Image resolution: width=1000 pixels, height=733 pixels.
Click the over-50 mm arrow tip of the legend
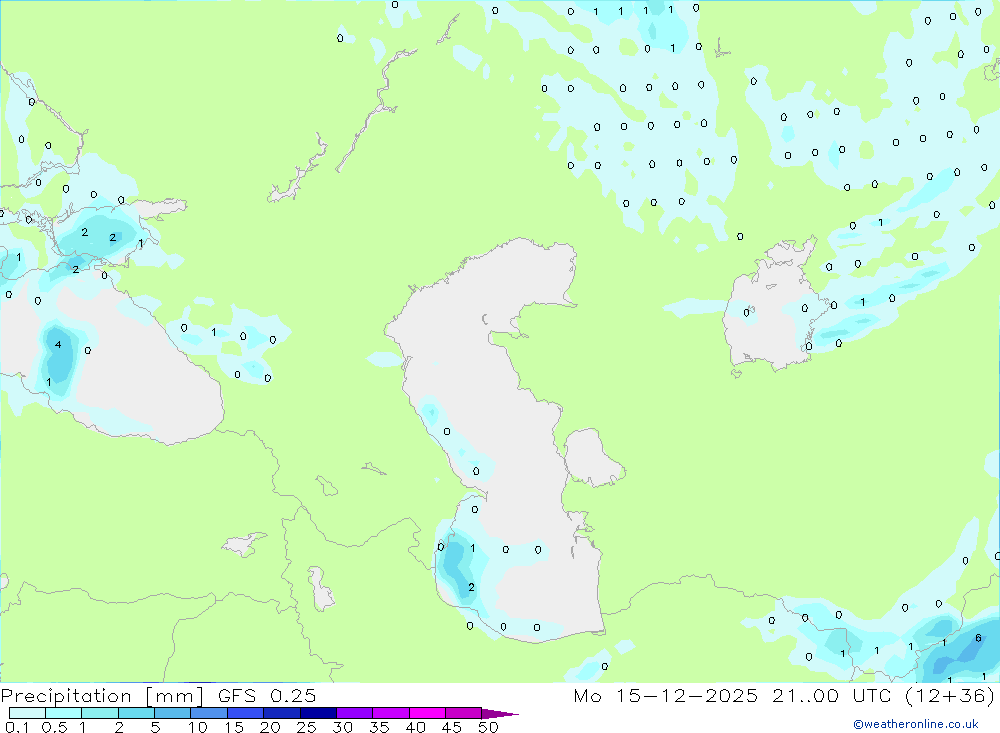pos(500,714)
